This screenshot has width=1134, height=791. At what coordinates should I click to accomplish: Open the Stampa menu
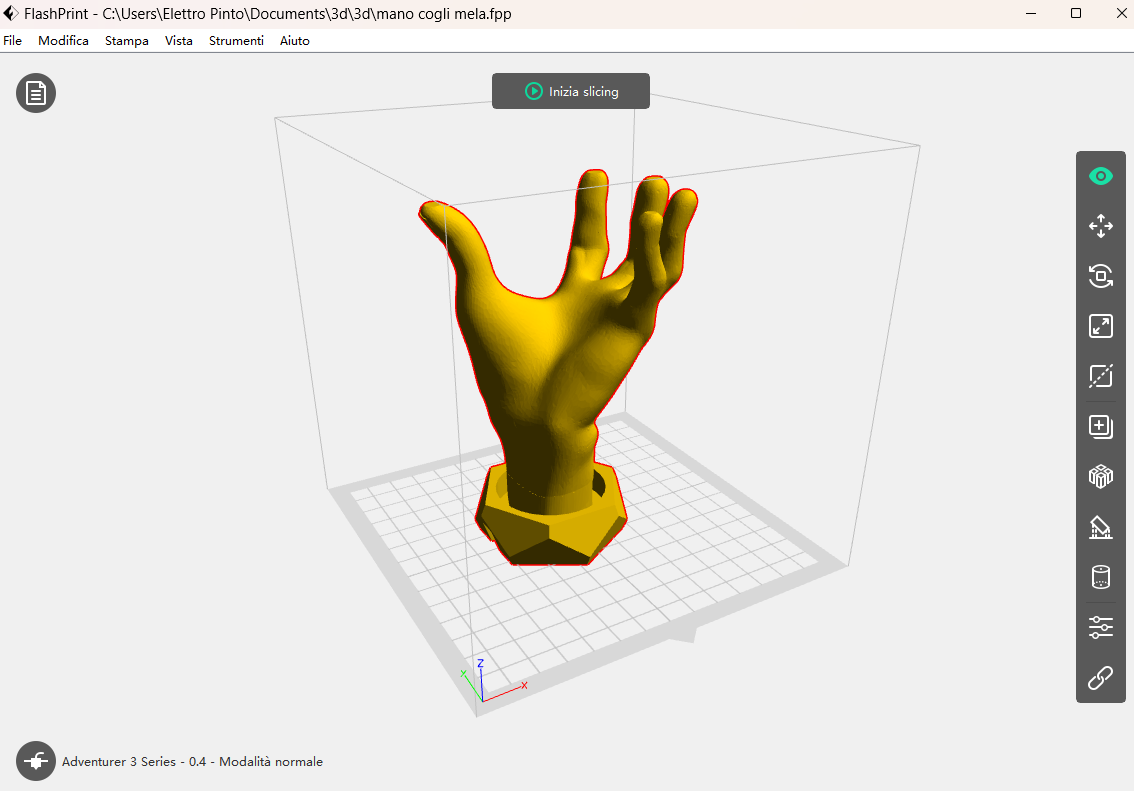[127, 41]
